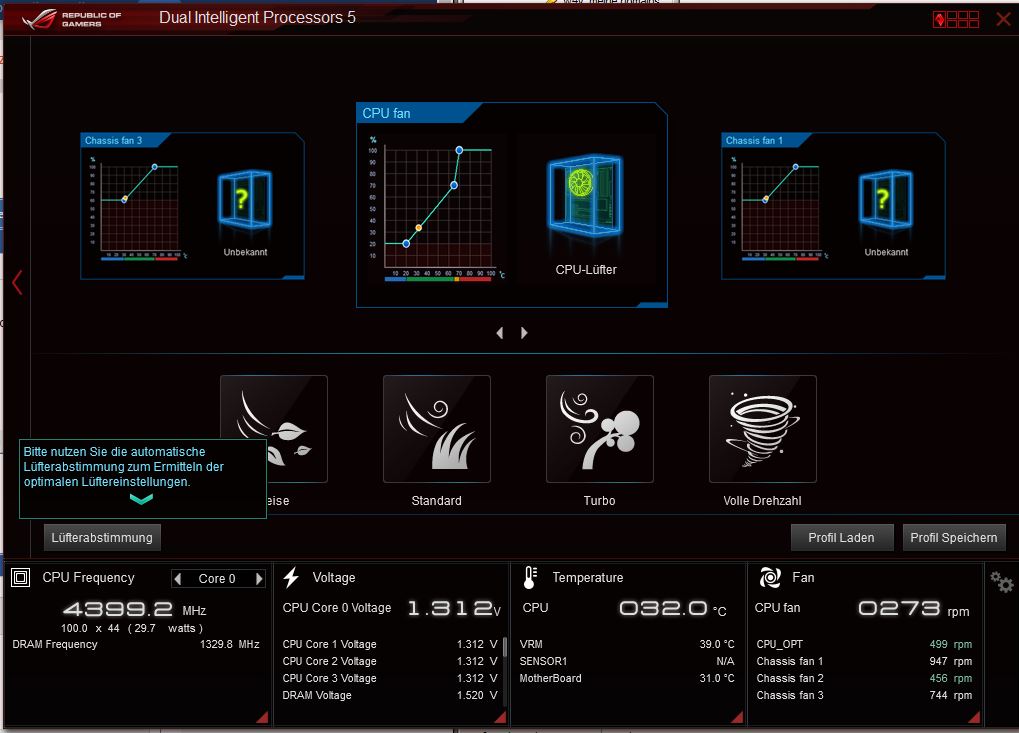Click the Lüfterabstimmung button
Image resolution: width=1019 pixels, height=733 pixels.
[102, 537]
